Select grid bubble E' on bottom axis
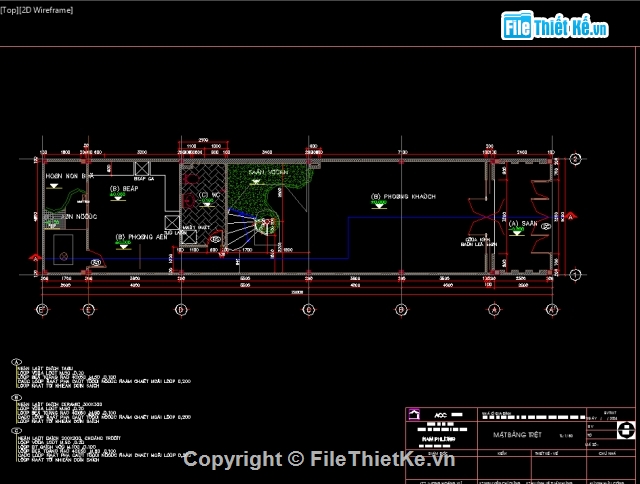The height and width of the screenshot is (484, 640). pos(42,310)
